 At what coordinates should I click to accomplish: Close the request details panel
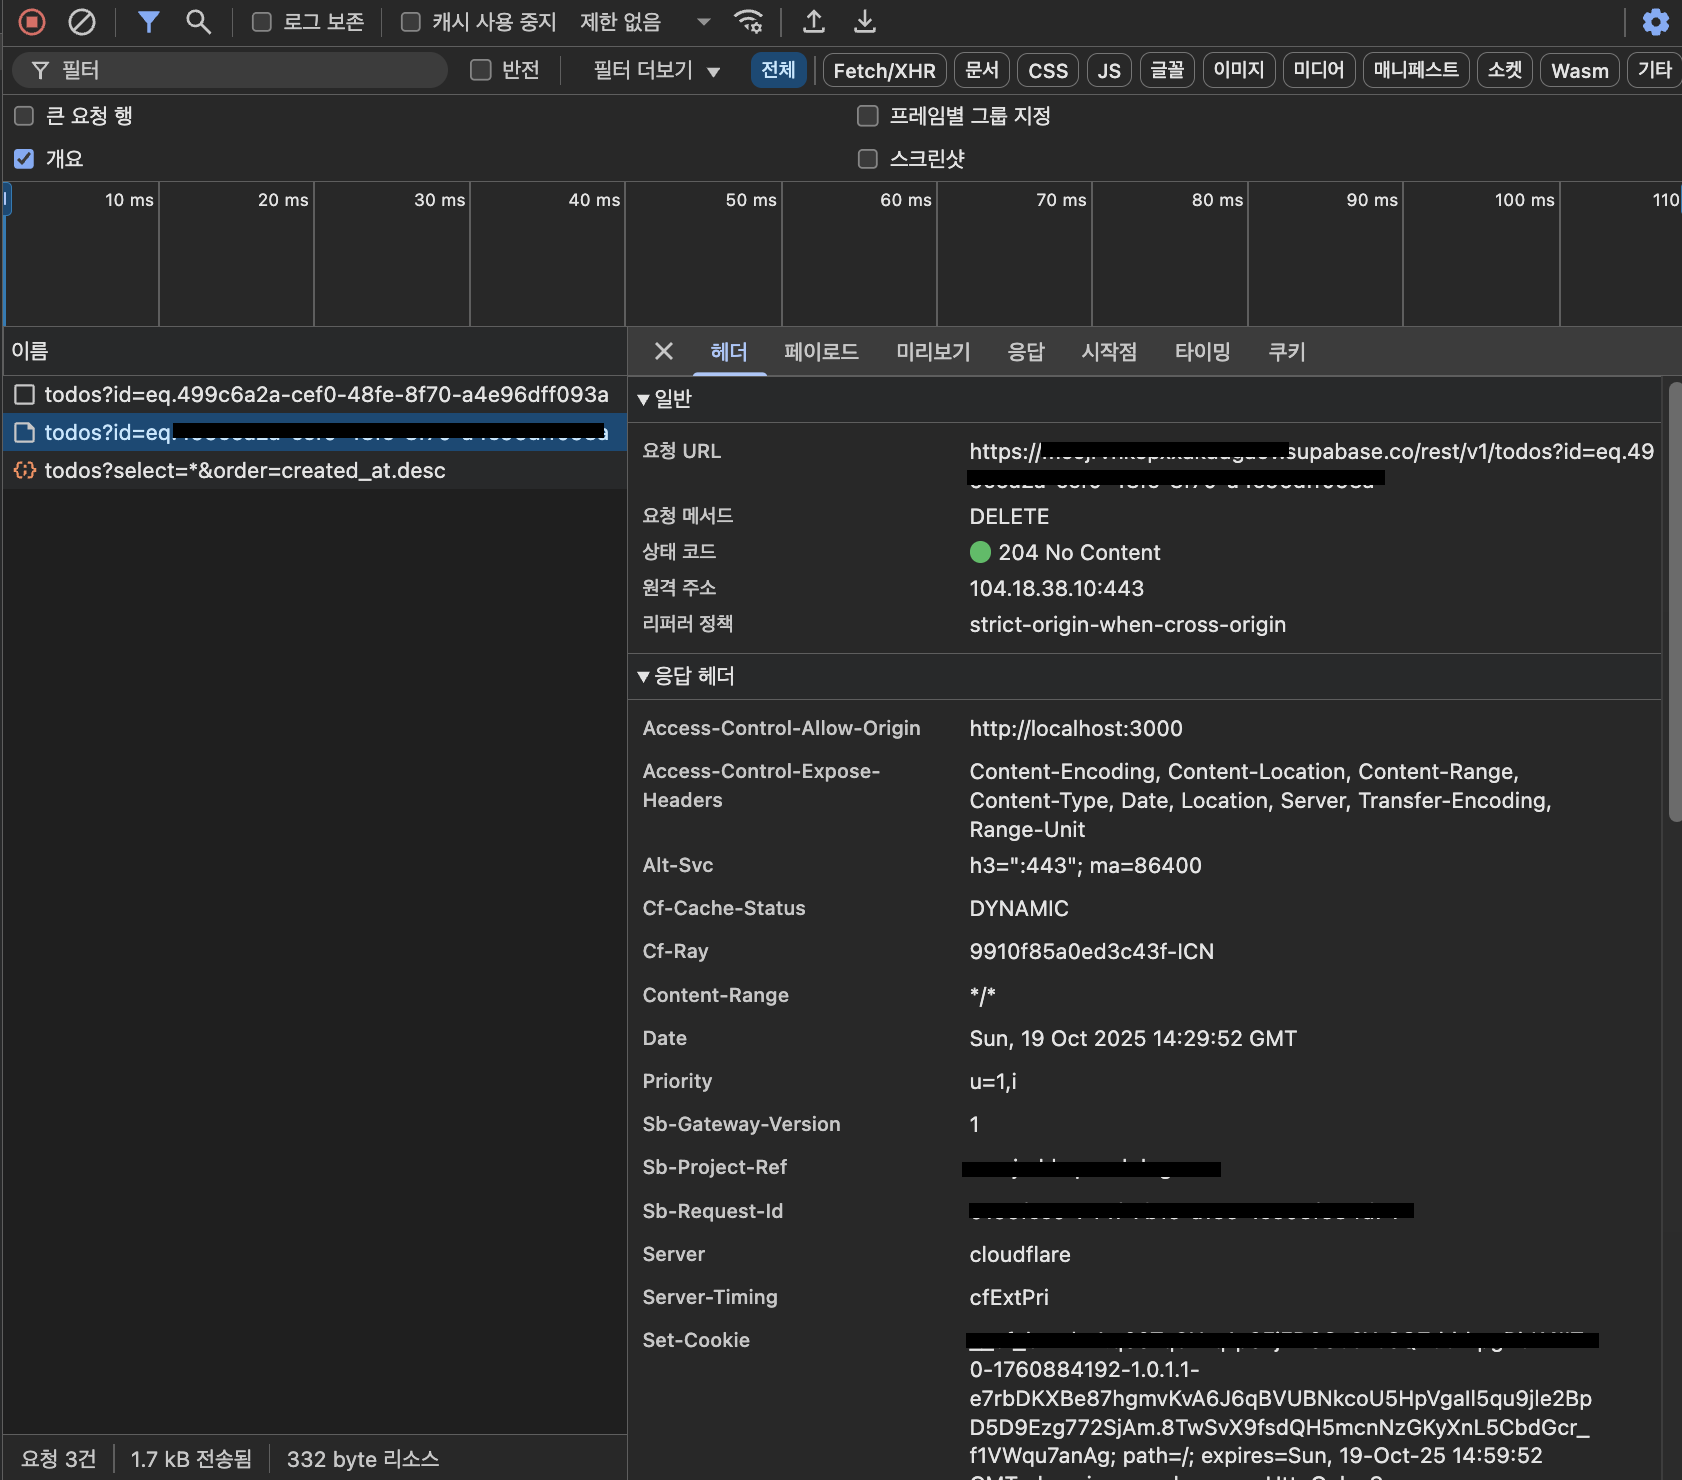[x=663, y=351]
